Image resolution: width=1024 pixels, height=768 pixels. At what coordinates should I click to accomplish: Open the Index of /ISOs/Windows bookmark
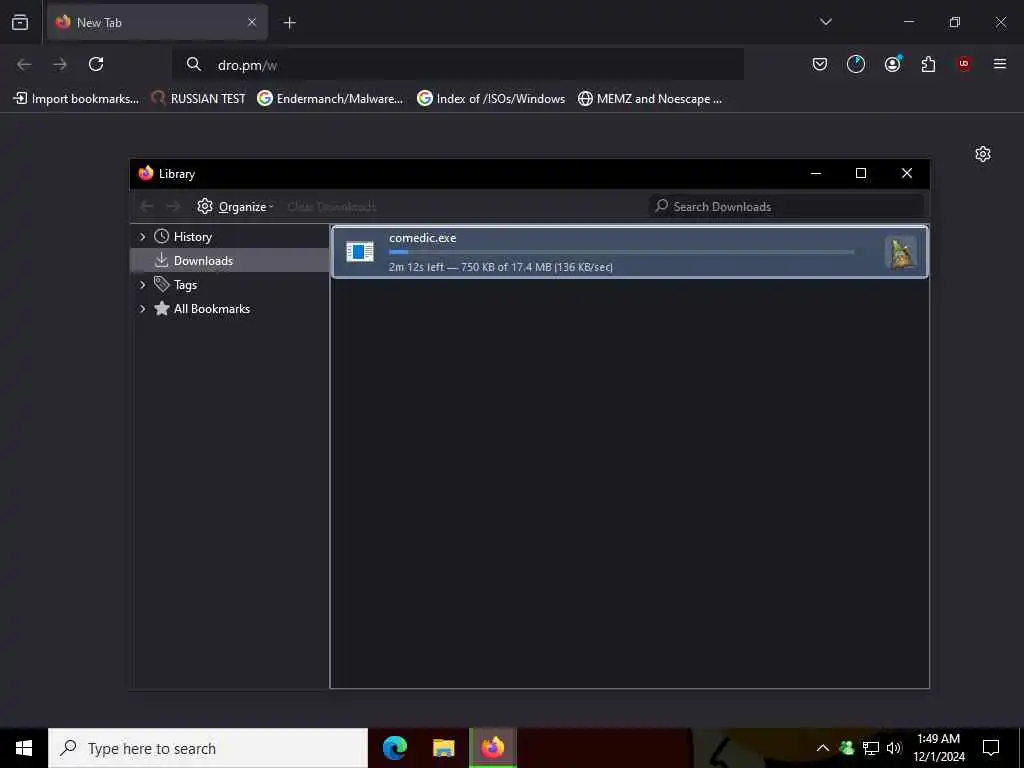click(491, 99)
